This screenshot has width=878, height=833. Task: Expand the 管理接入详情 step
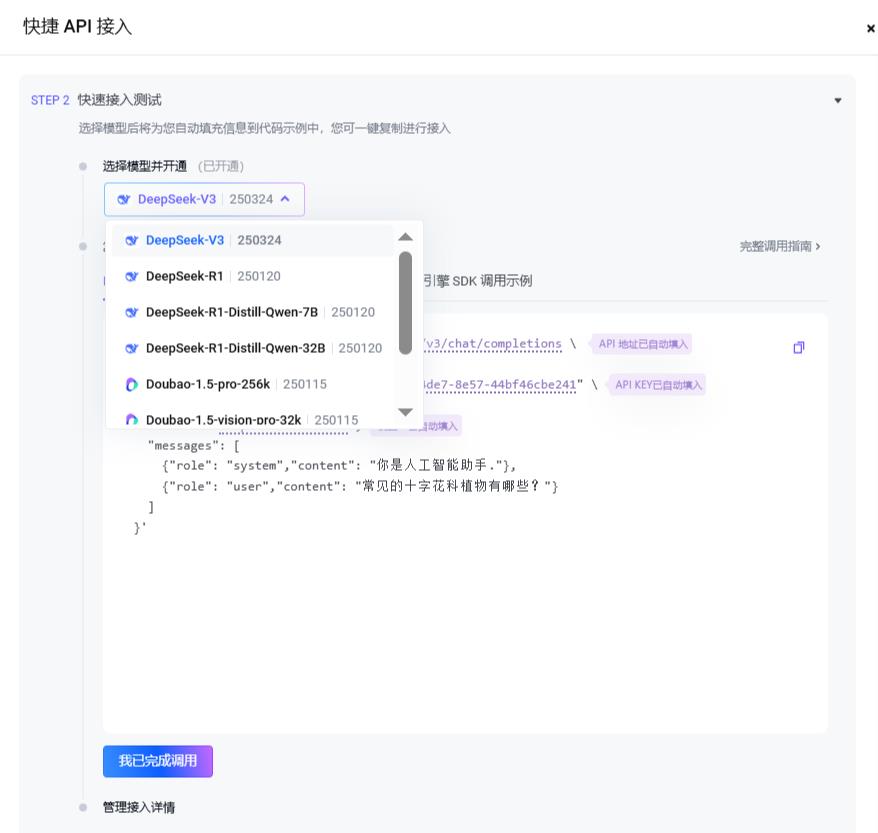[139, 807]
